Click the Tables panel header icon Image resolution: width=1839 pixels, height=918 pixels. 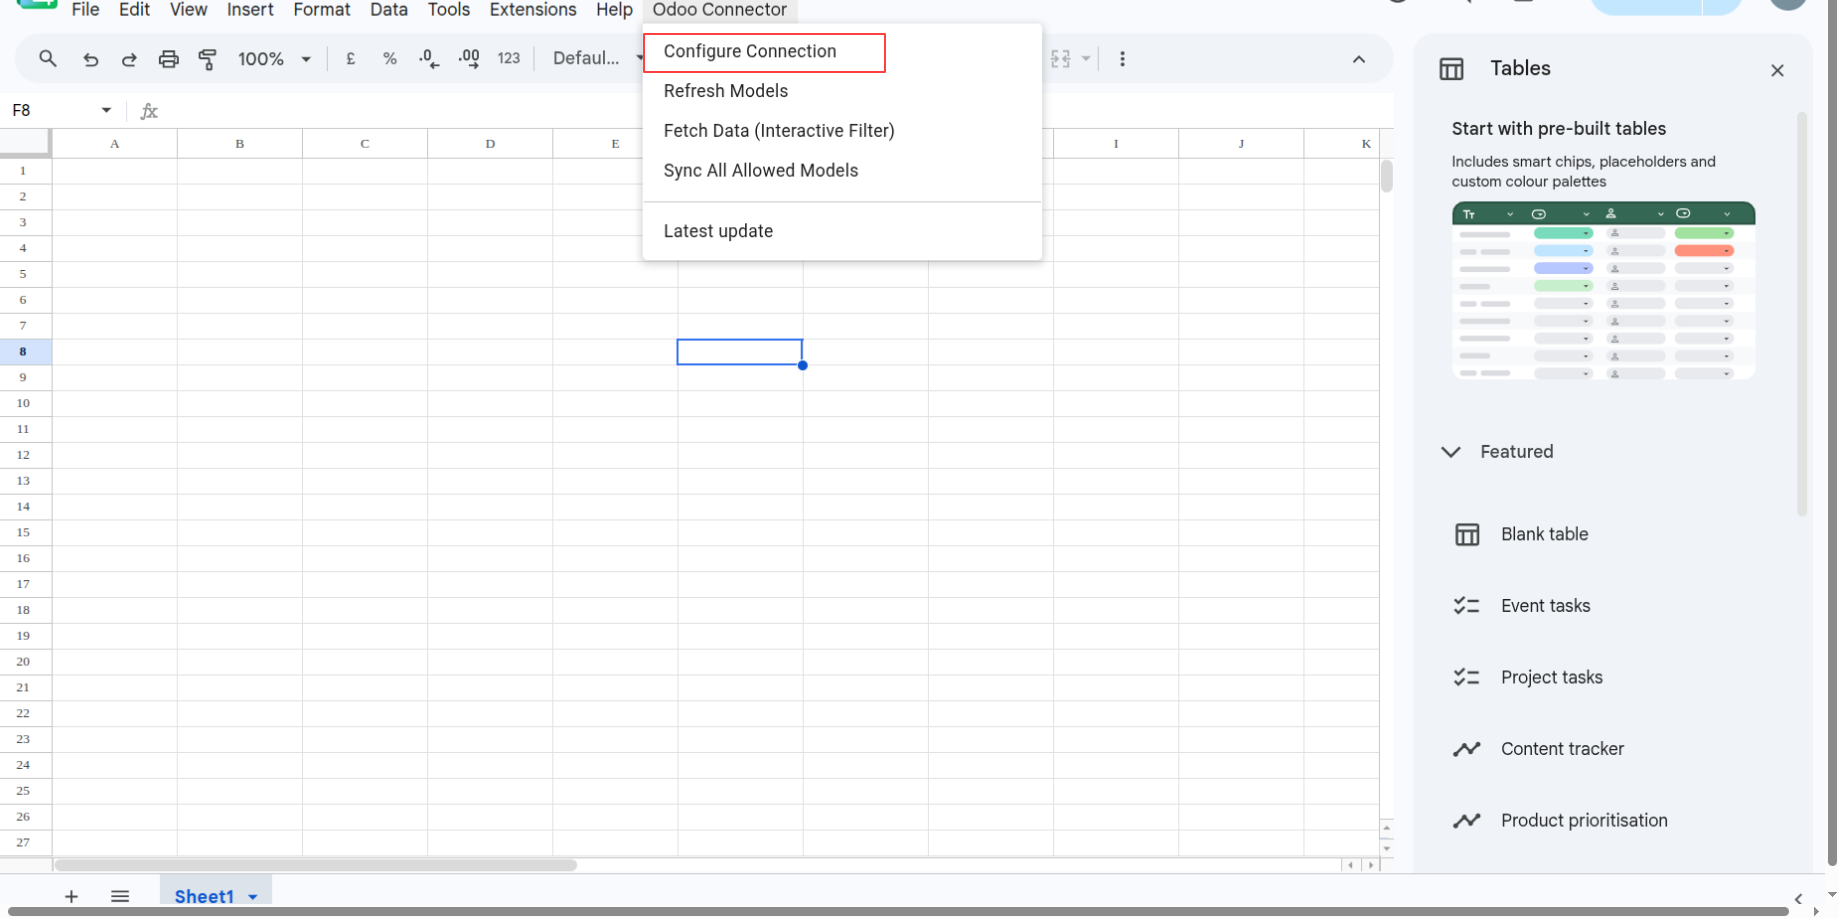pyautogui.click(x=1451, y=69)
